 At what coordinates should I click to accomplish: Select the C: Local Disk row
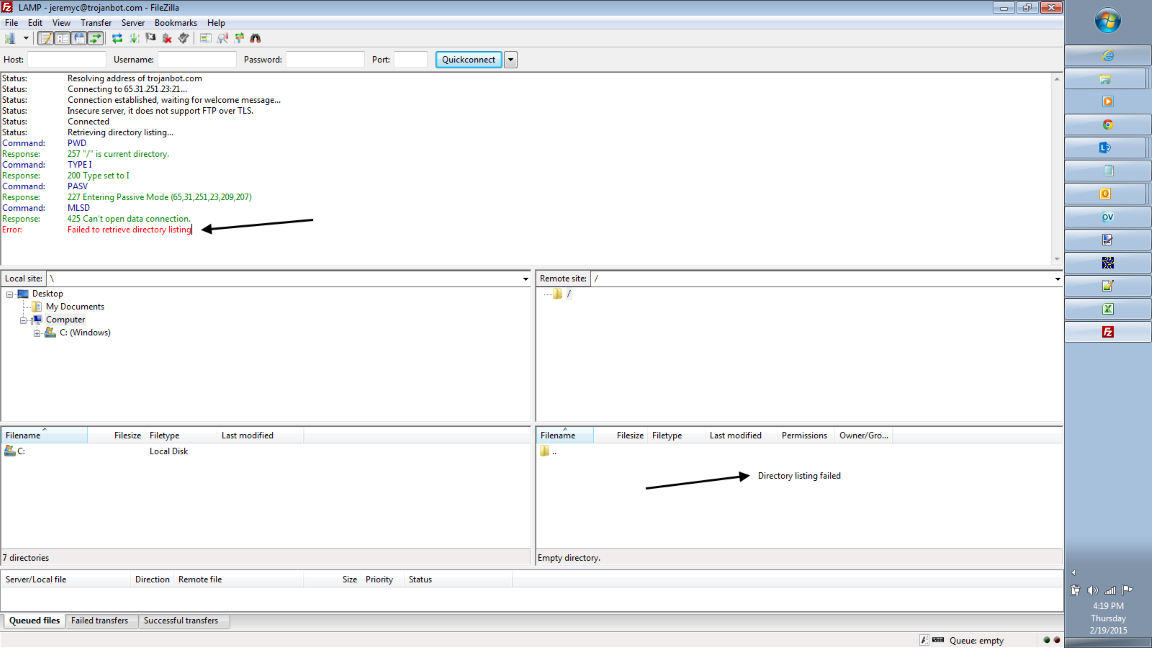265,451
